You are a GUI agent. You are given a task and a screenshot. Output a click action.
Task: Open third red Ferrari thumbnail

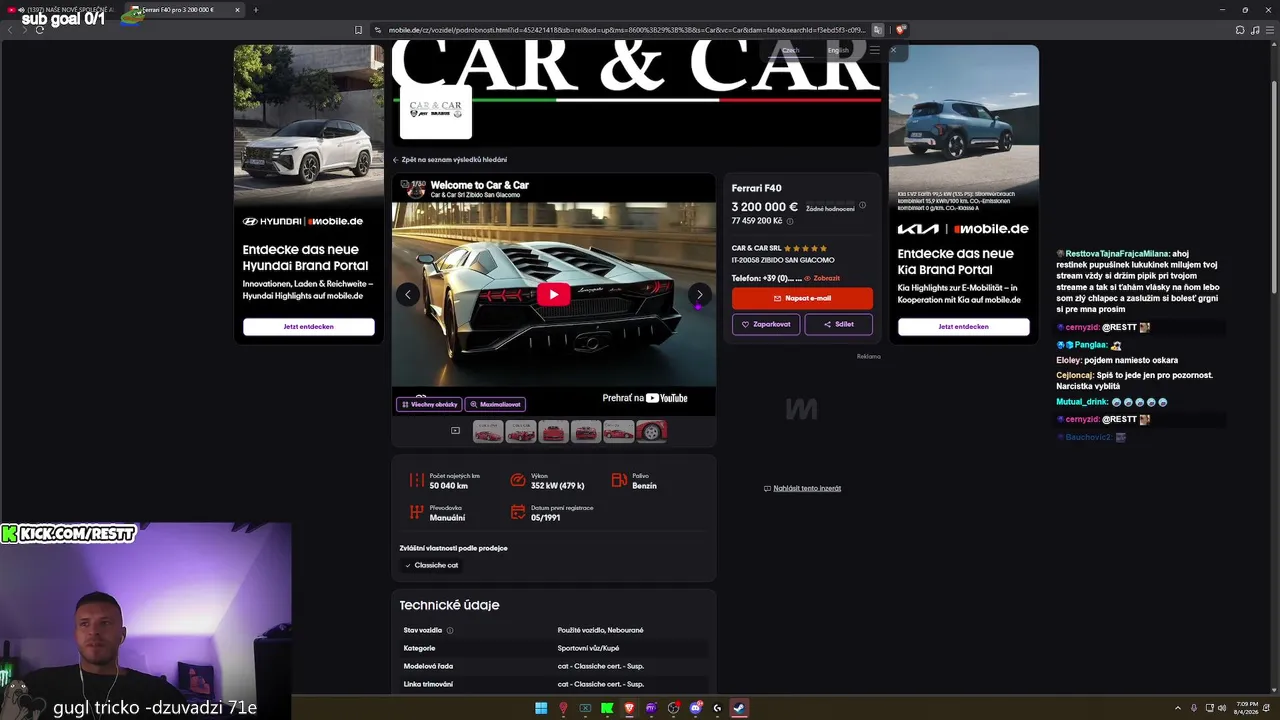553,431
